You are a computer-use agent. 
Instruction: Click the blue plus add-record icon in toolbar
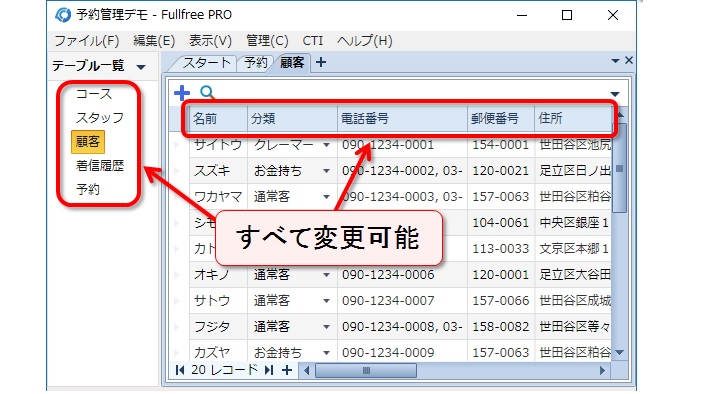click(x=182, y=93)
